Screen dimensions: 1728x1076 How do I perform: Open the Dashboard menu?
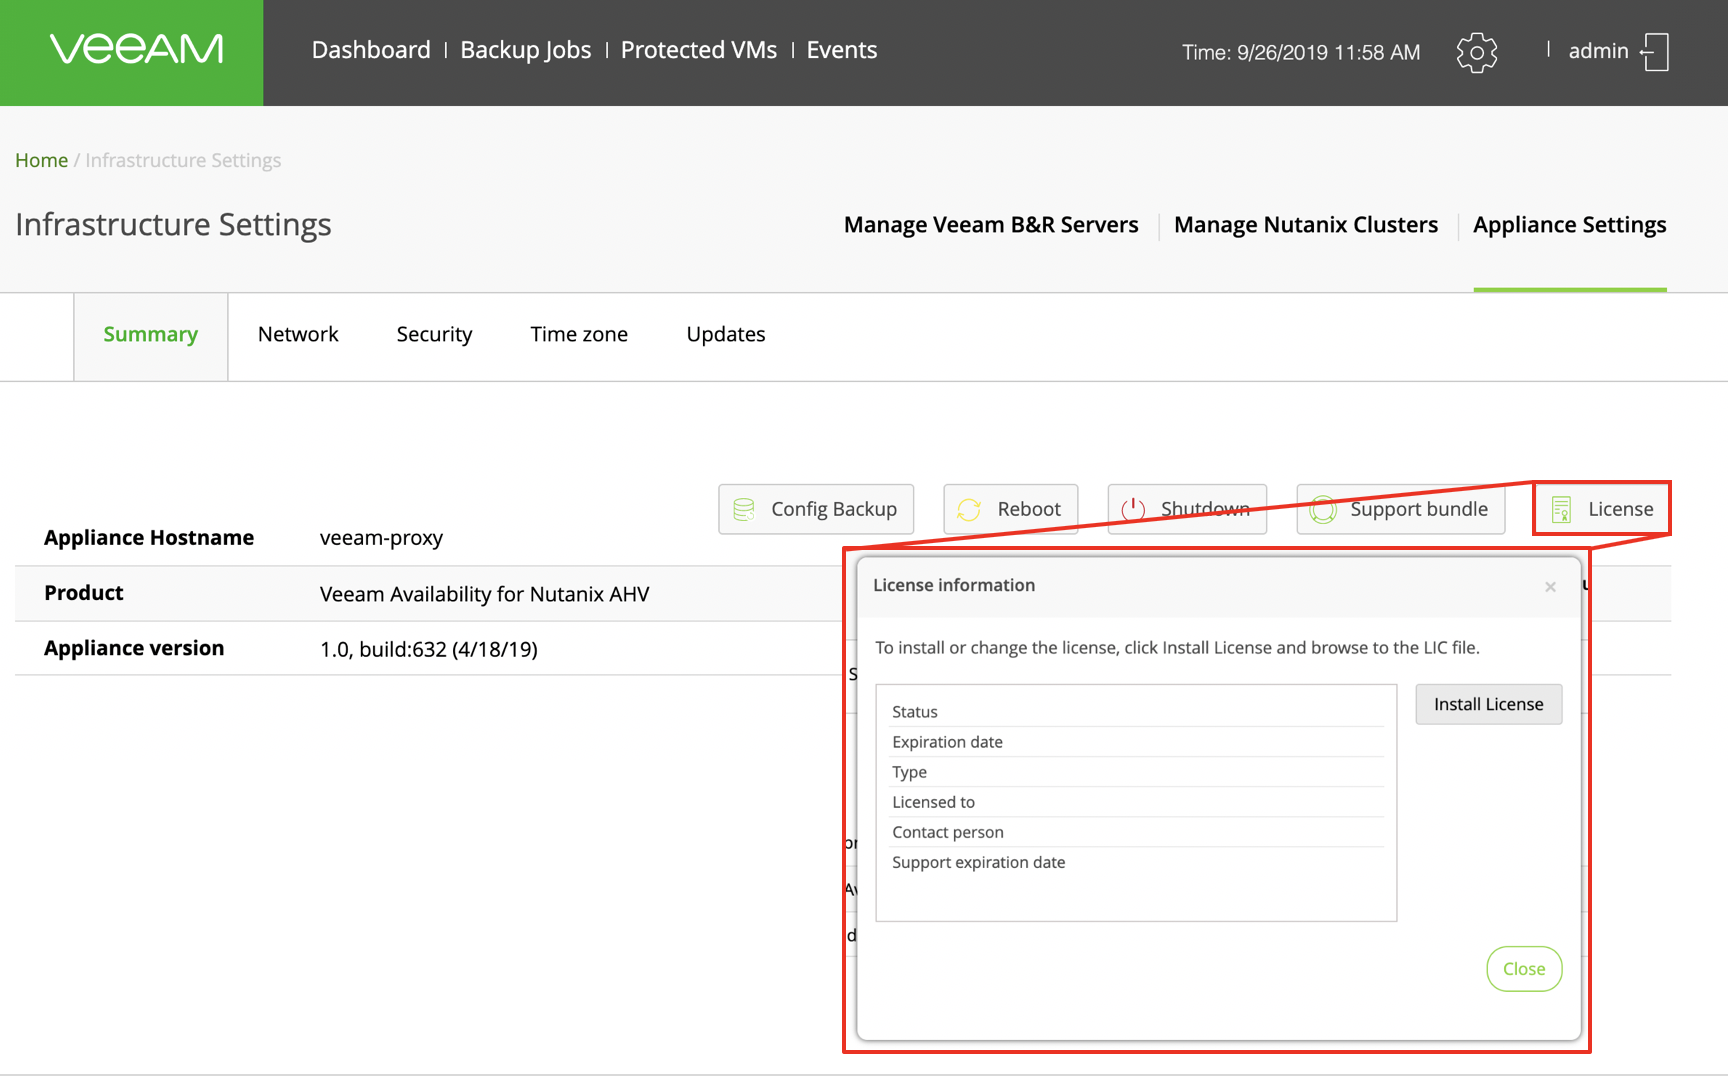pos(371,50)
